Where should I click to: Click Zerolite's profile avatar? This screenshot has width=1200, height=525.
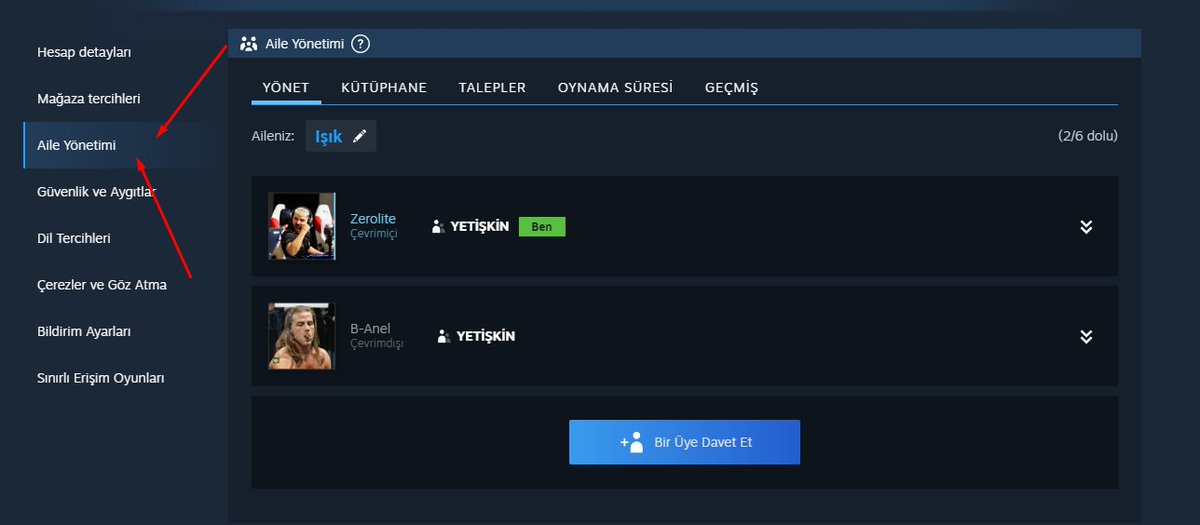[302, 227]
